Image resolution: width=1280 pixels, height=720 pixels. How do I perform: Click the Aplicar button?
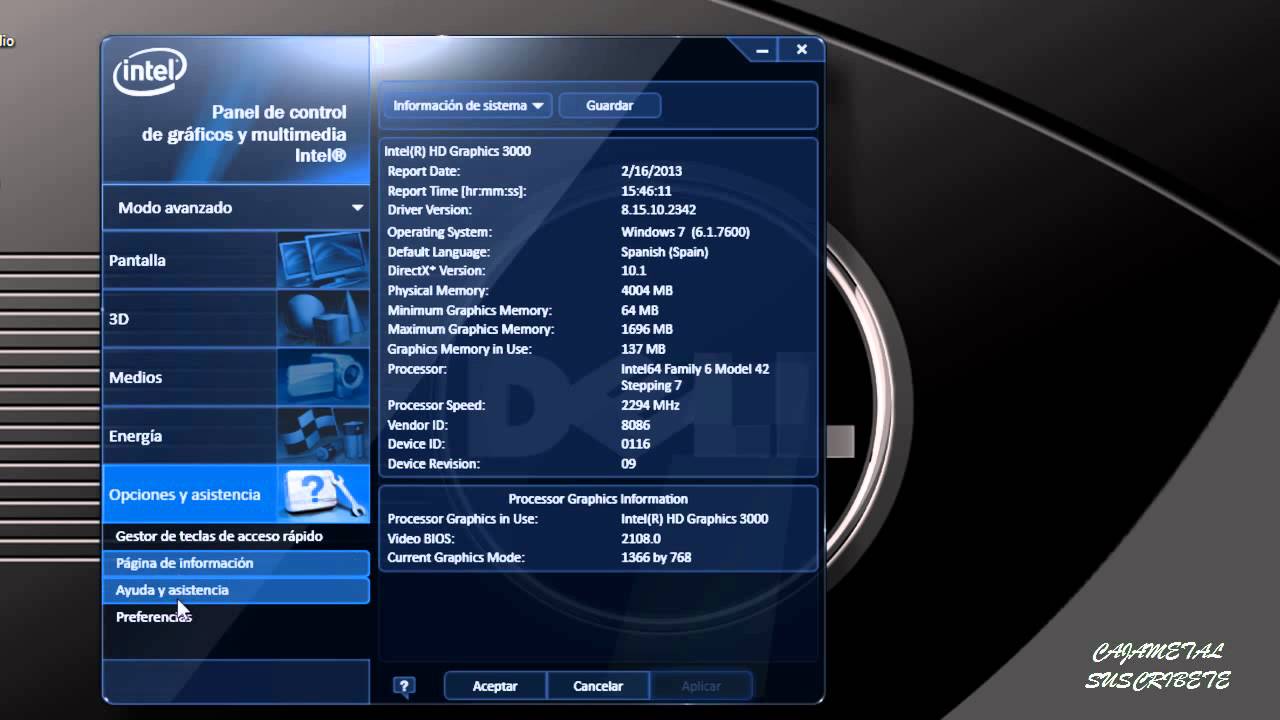coord(701,686)
